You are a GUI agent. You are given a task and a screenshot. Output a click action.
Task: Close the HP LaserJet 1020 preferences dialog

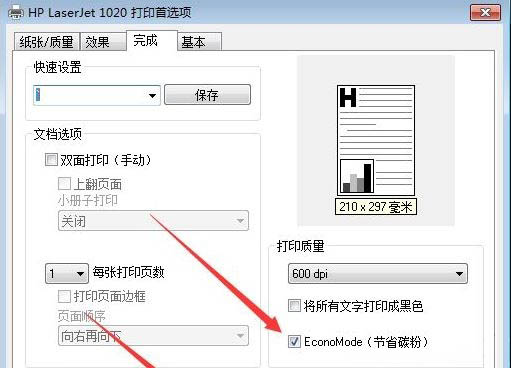[485, 13]
